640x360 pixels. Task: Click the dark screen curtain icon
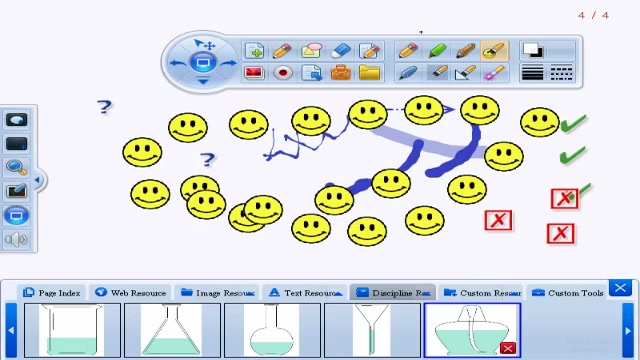point(17,144)
